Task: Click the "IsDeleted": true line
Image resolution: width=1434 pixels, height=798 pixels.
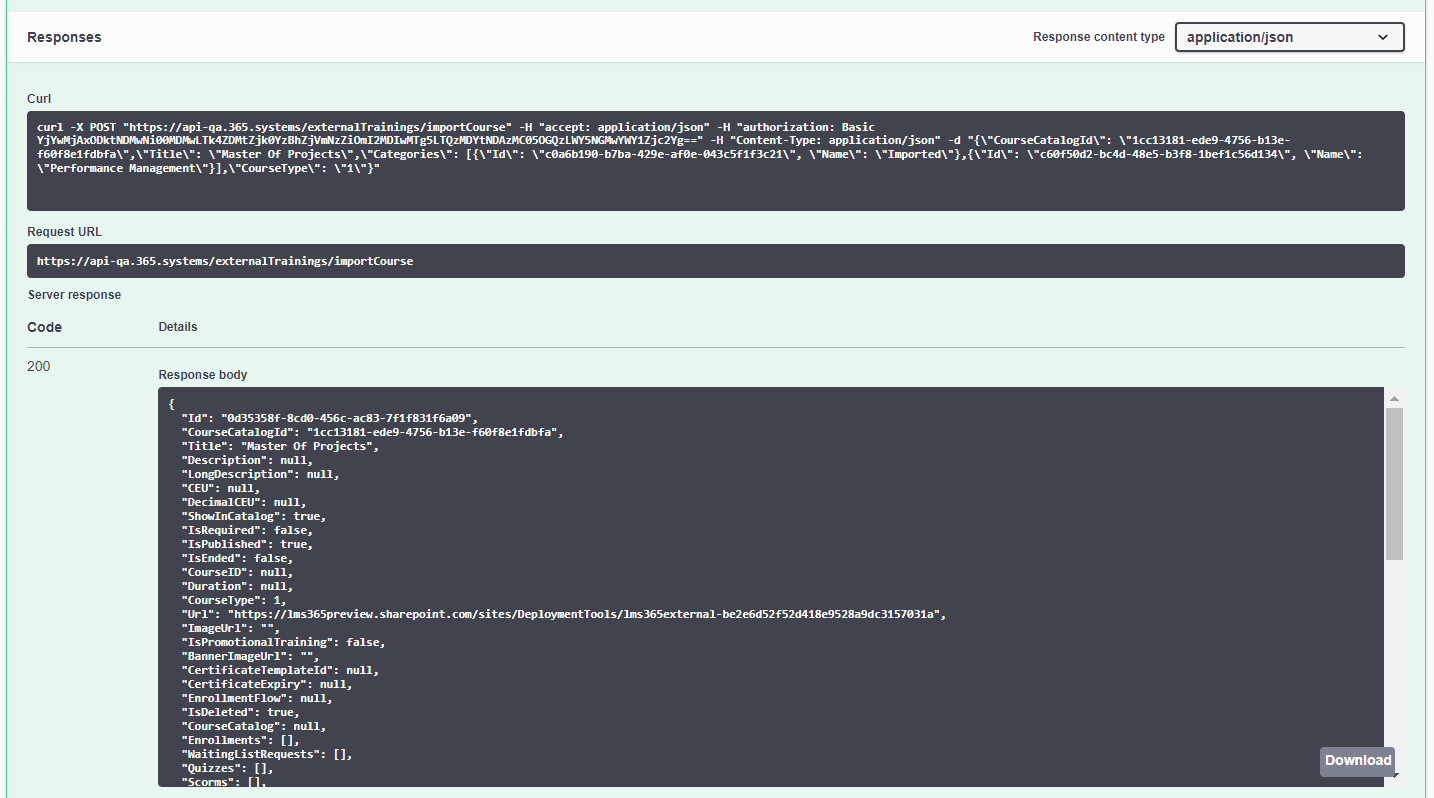Action: click(240, 712)
